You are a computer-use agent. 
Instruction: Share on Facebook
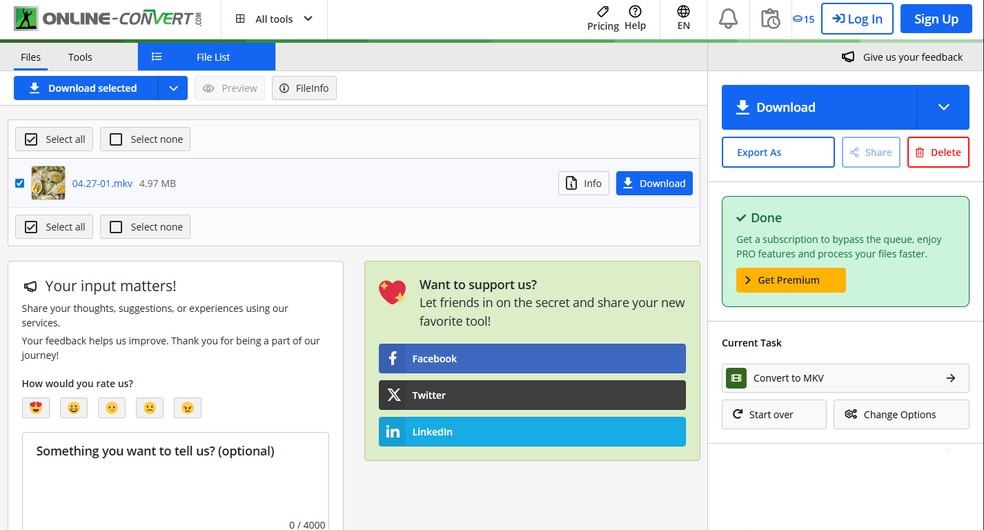[532, 359]
